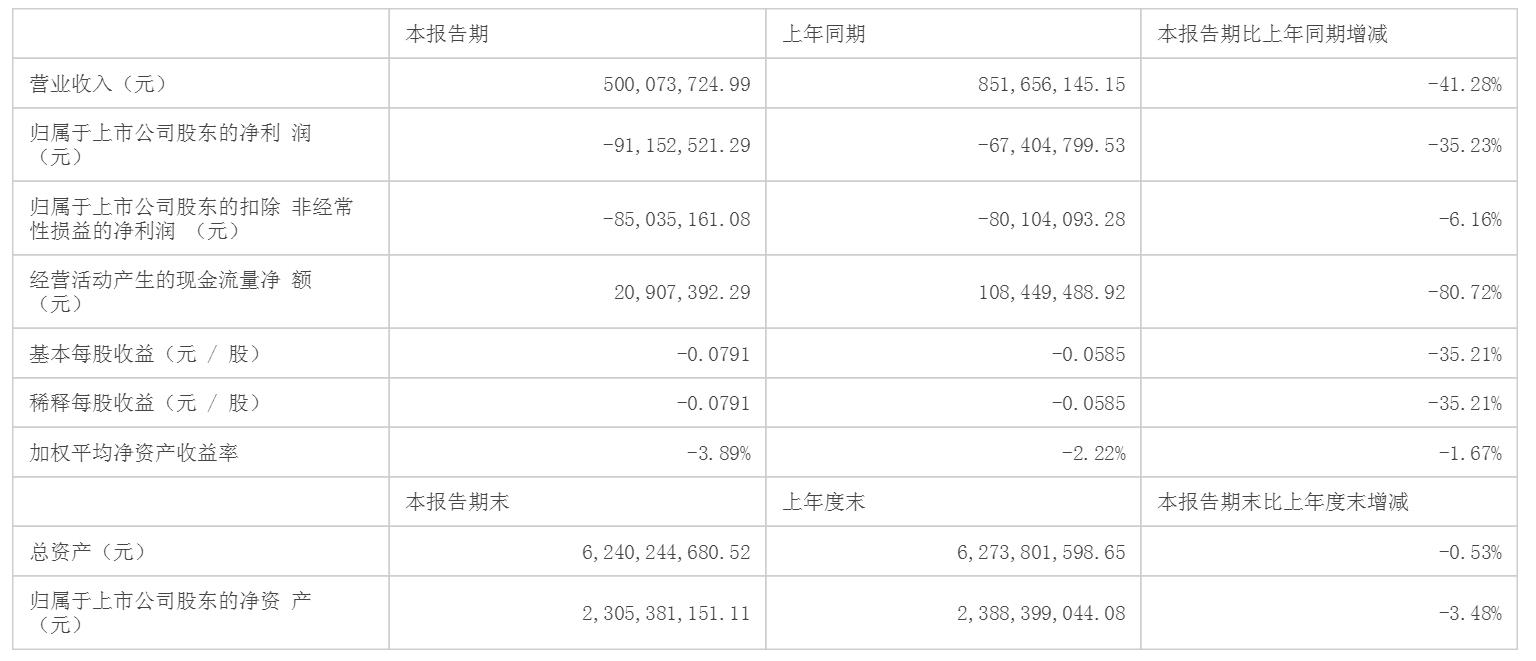Select net assets value 2,305,381,151.11
Viewport: 1536px width, 661px height.
pos(664,613)
